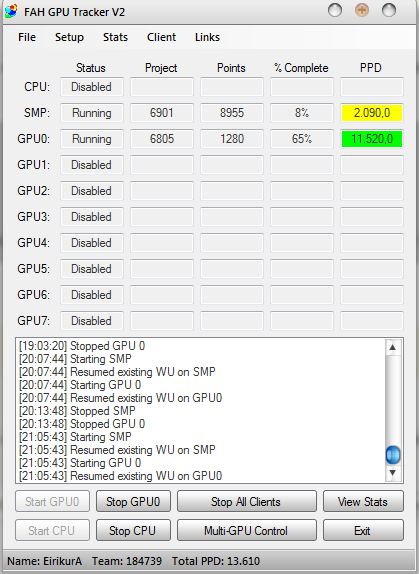Screen dimensions: 419x574
Task: Click the GPU0 percent complete field
Action: [x=302, y=139]
